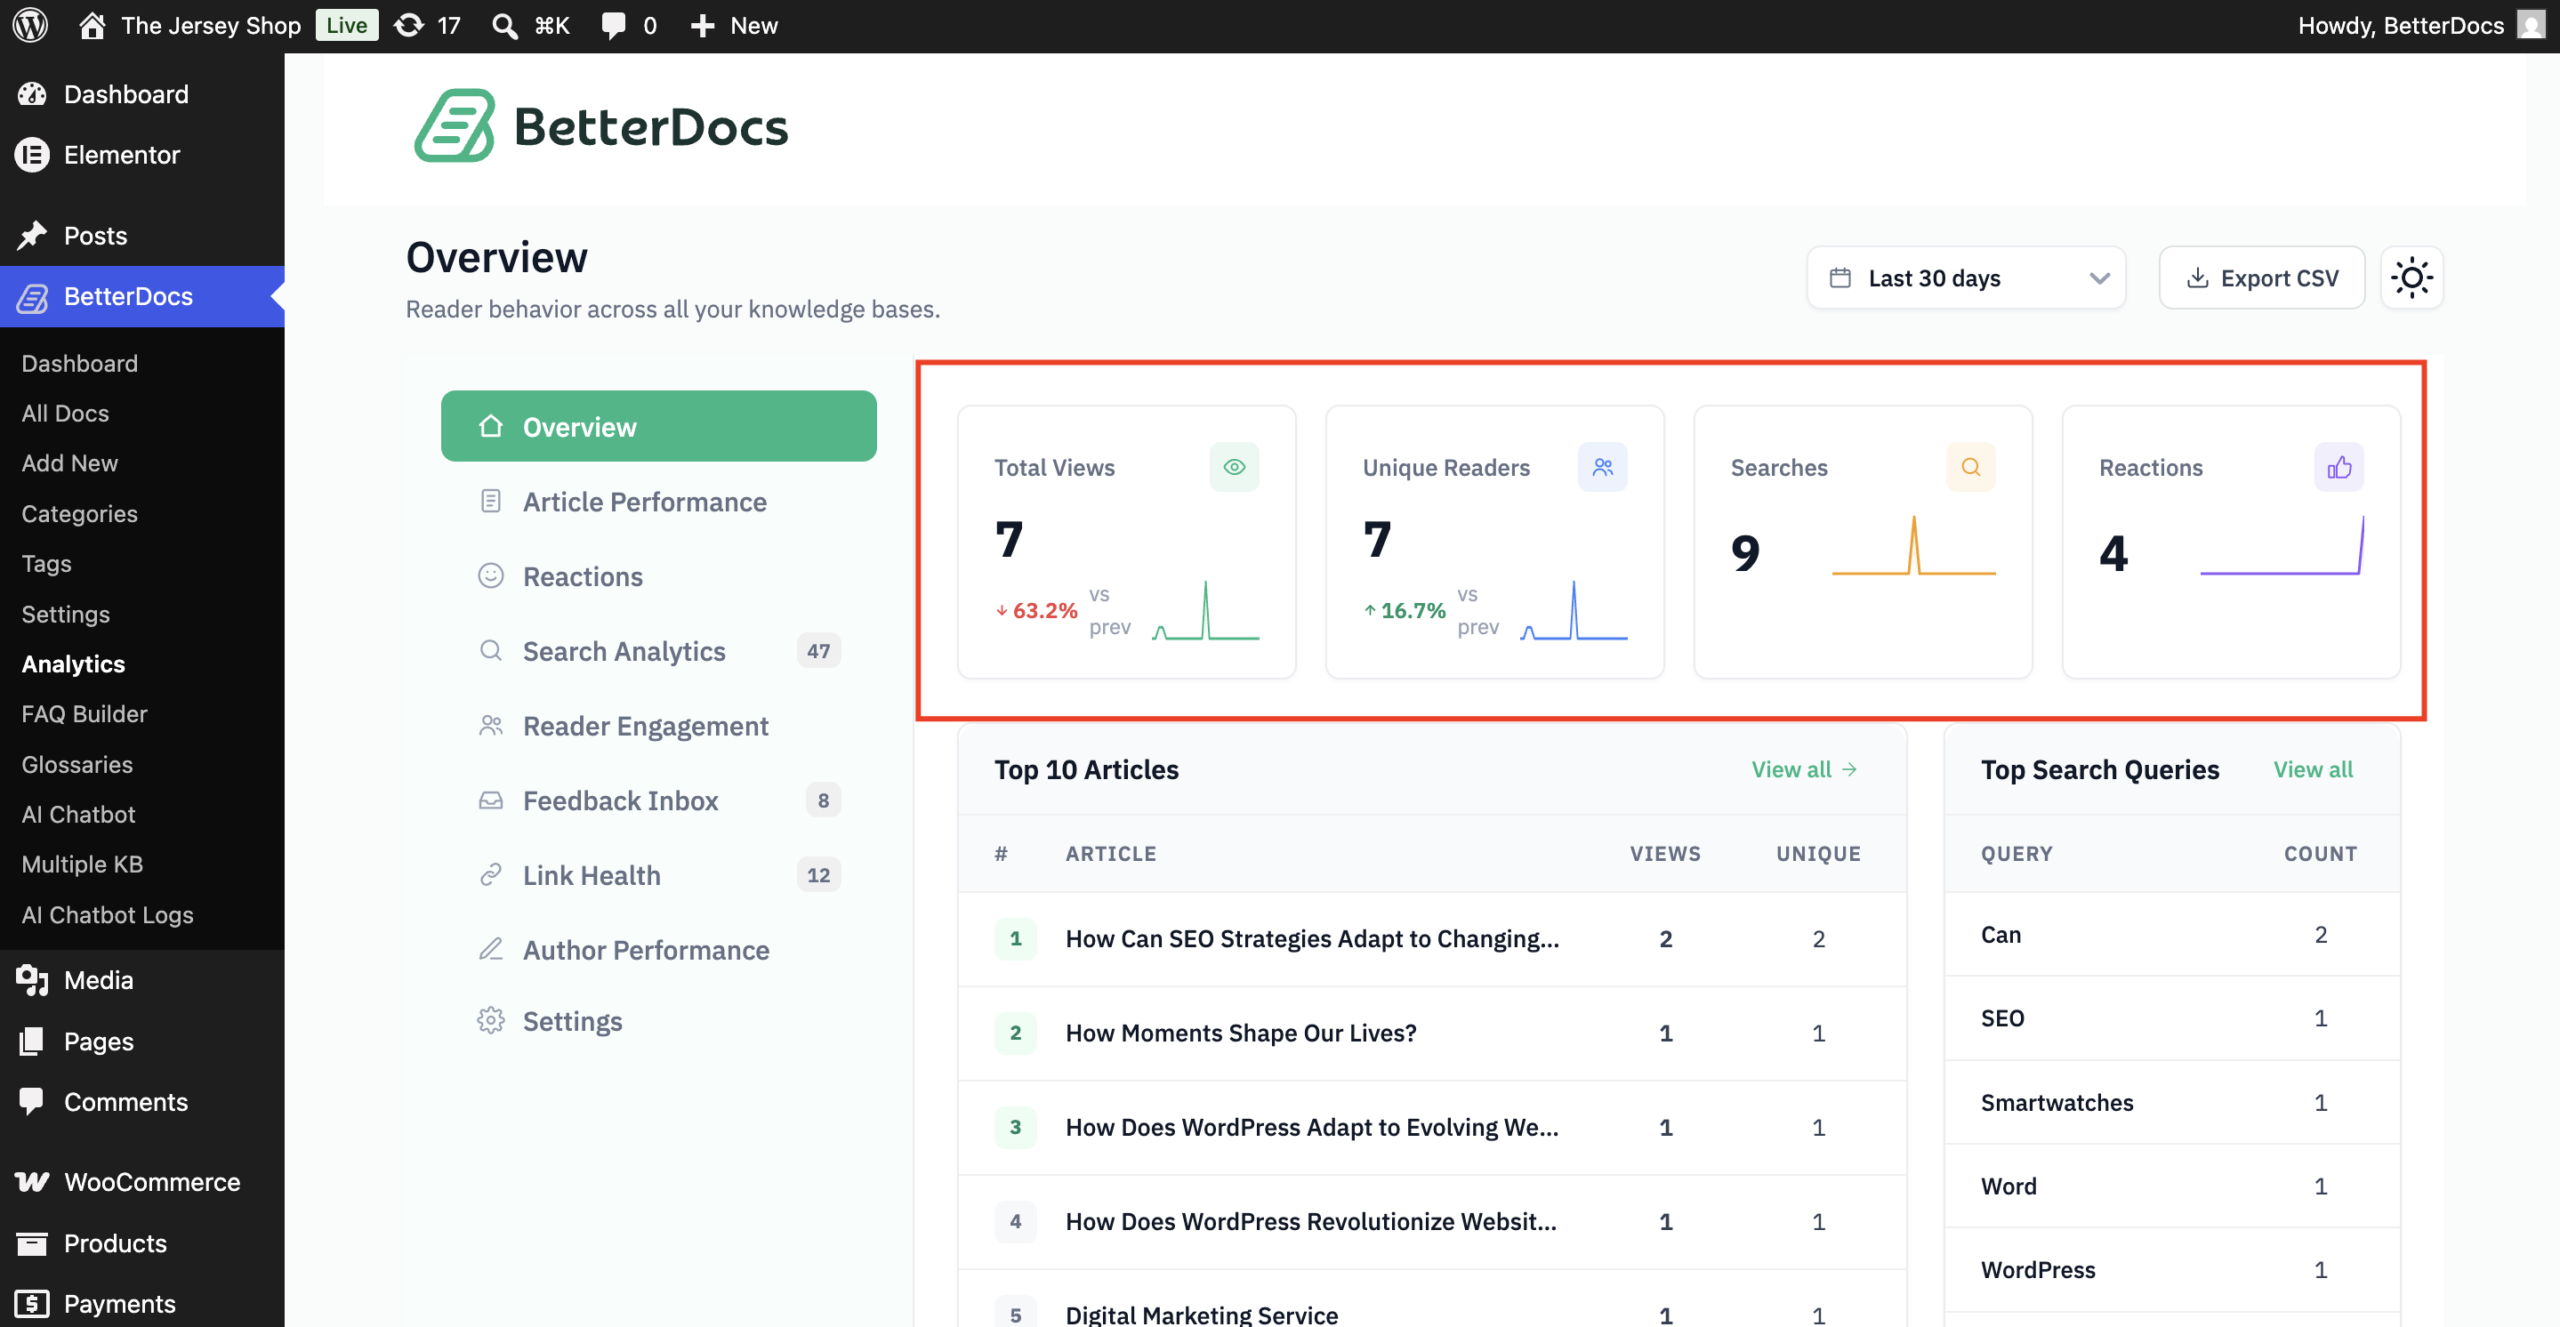Open the Link Health tab
Image resolution: width=2560 pixels, height=1327 pixels.
pos(659,875)
